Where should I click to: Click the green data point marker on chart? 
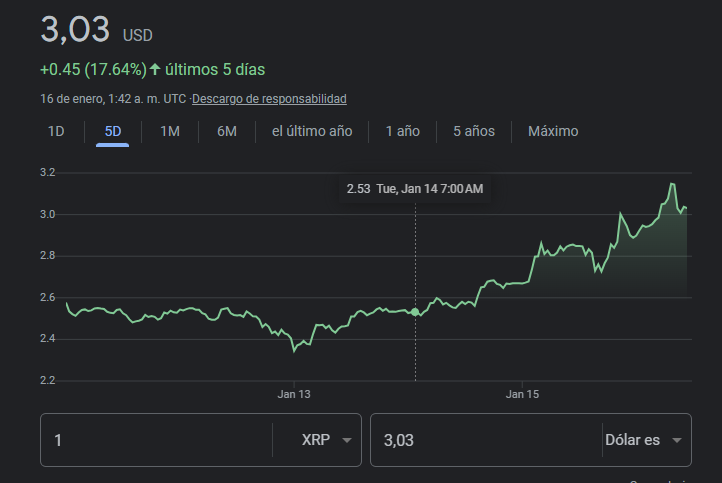point(415,312)
